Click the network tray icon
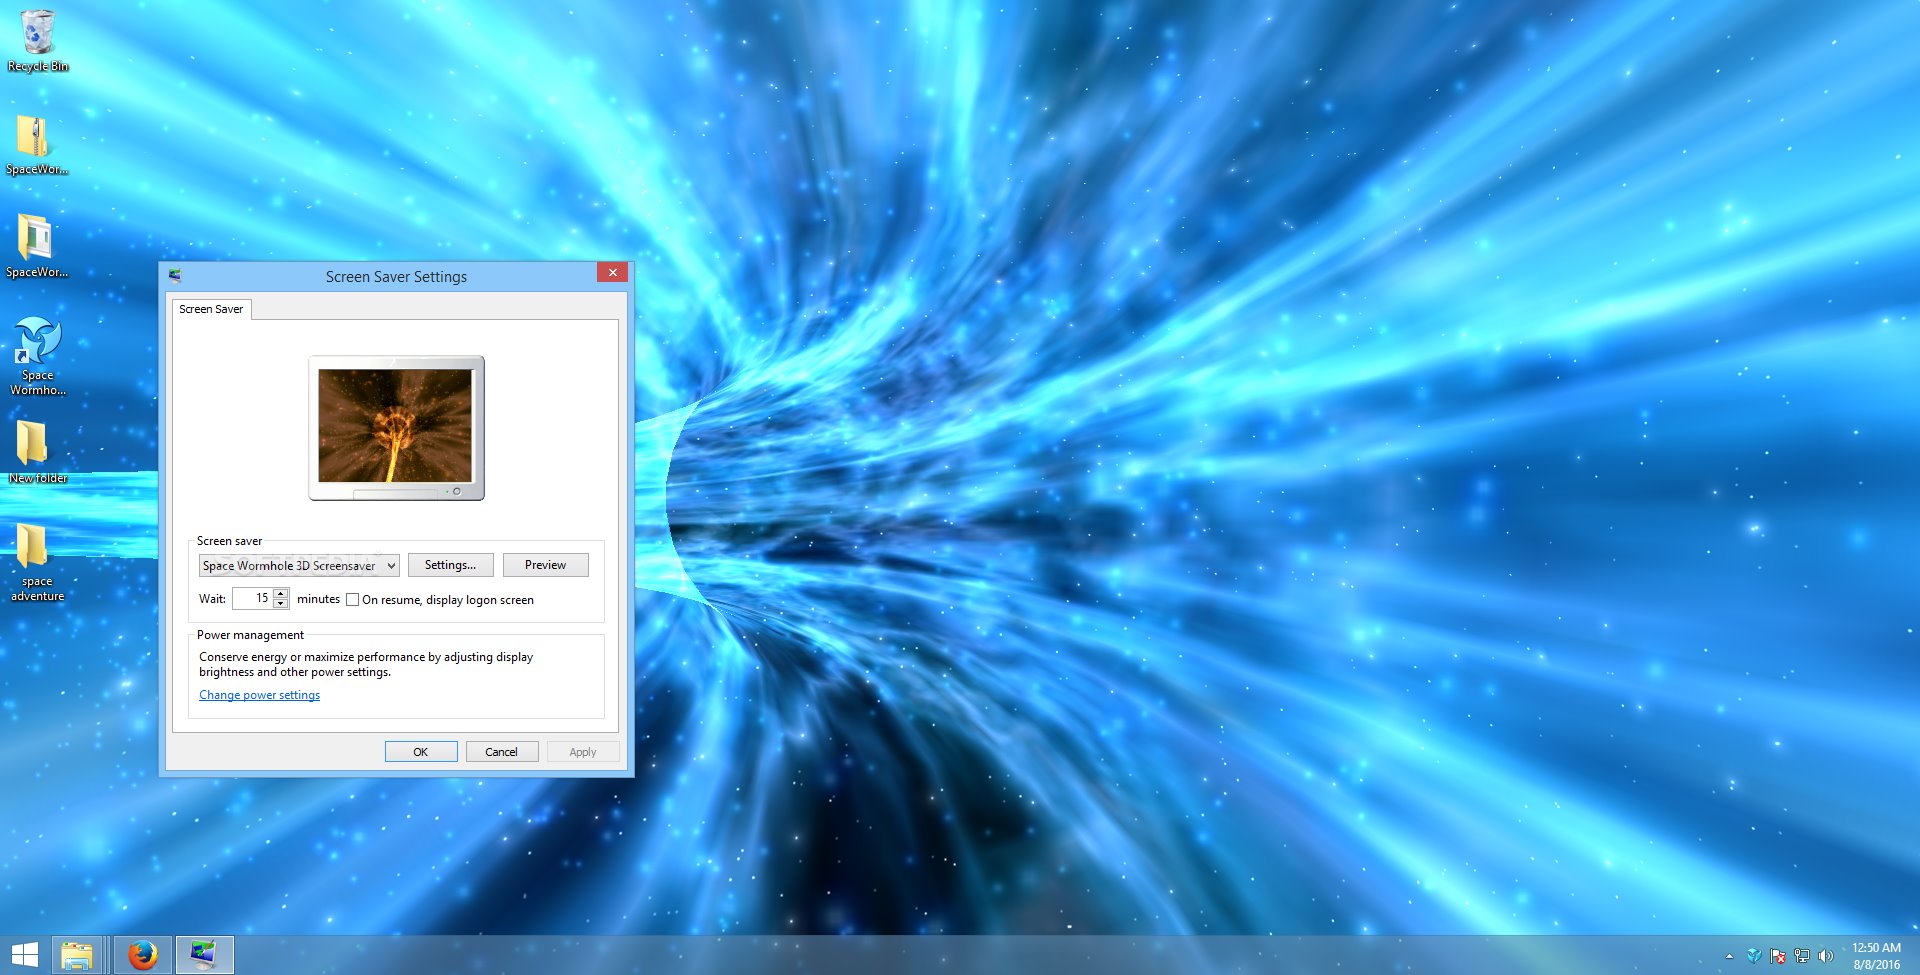 pos(1802,956)
